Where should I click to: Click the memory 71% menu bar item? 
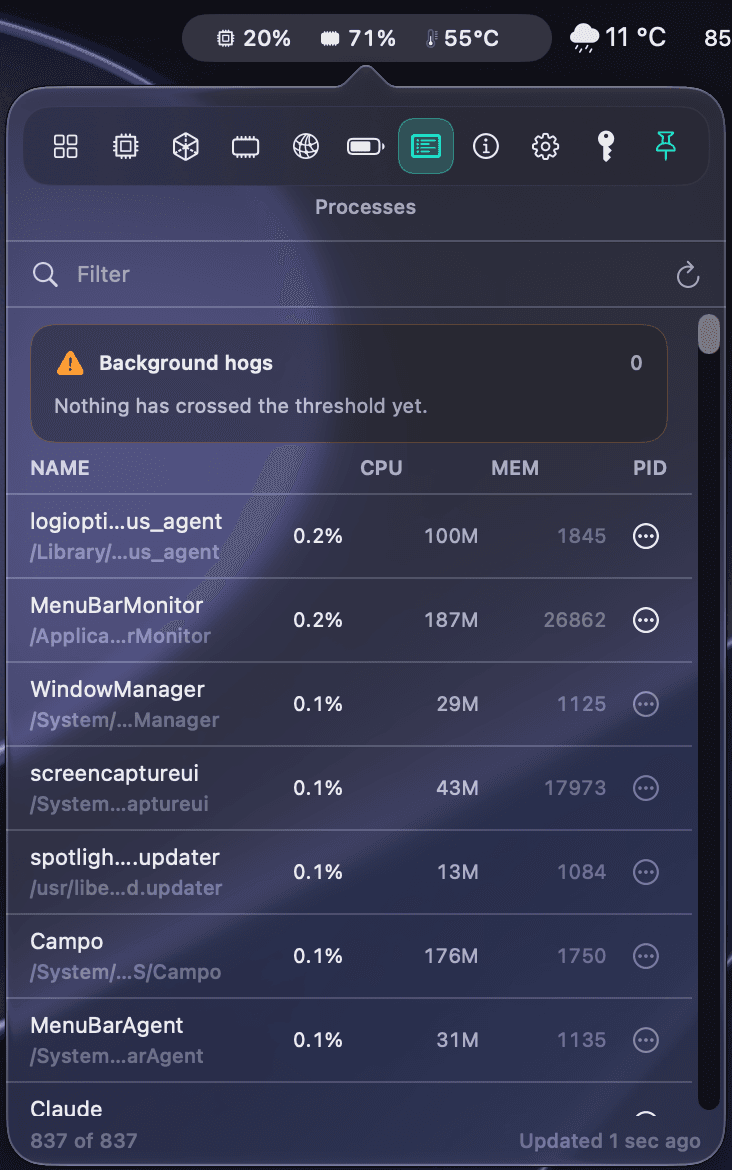358,38
